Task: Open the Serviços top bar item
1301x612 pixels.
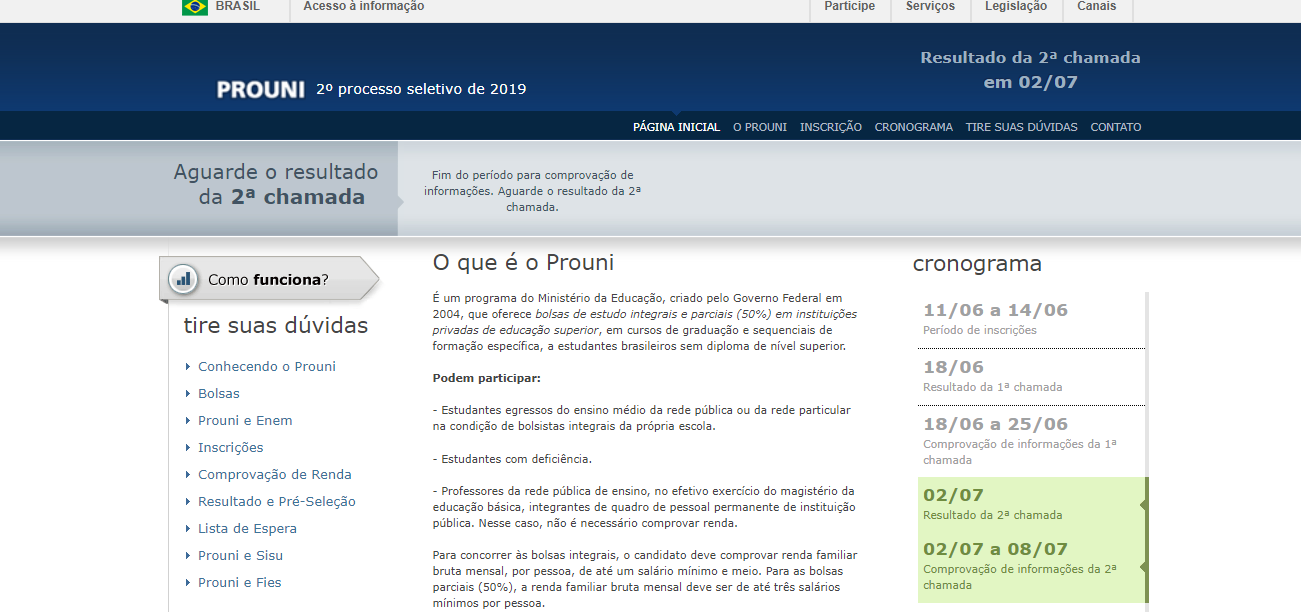Action: [x=930, y=6]
